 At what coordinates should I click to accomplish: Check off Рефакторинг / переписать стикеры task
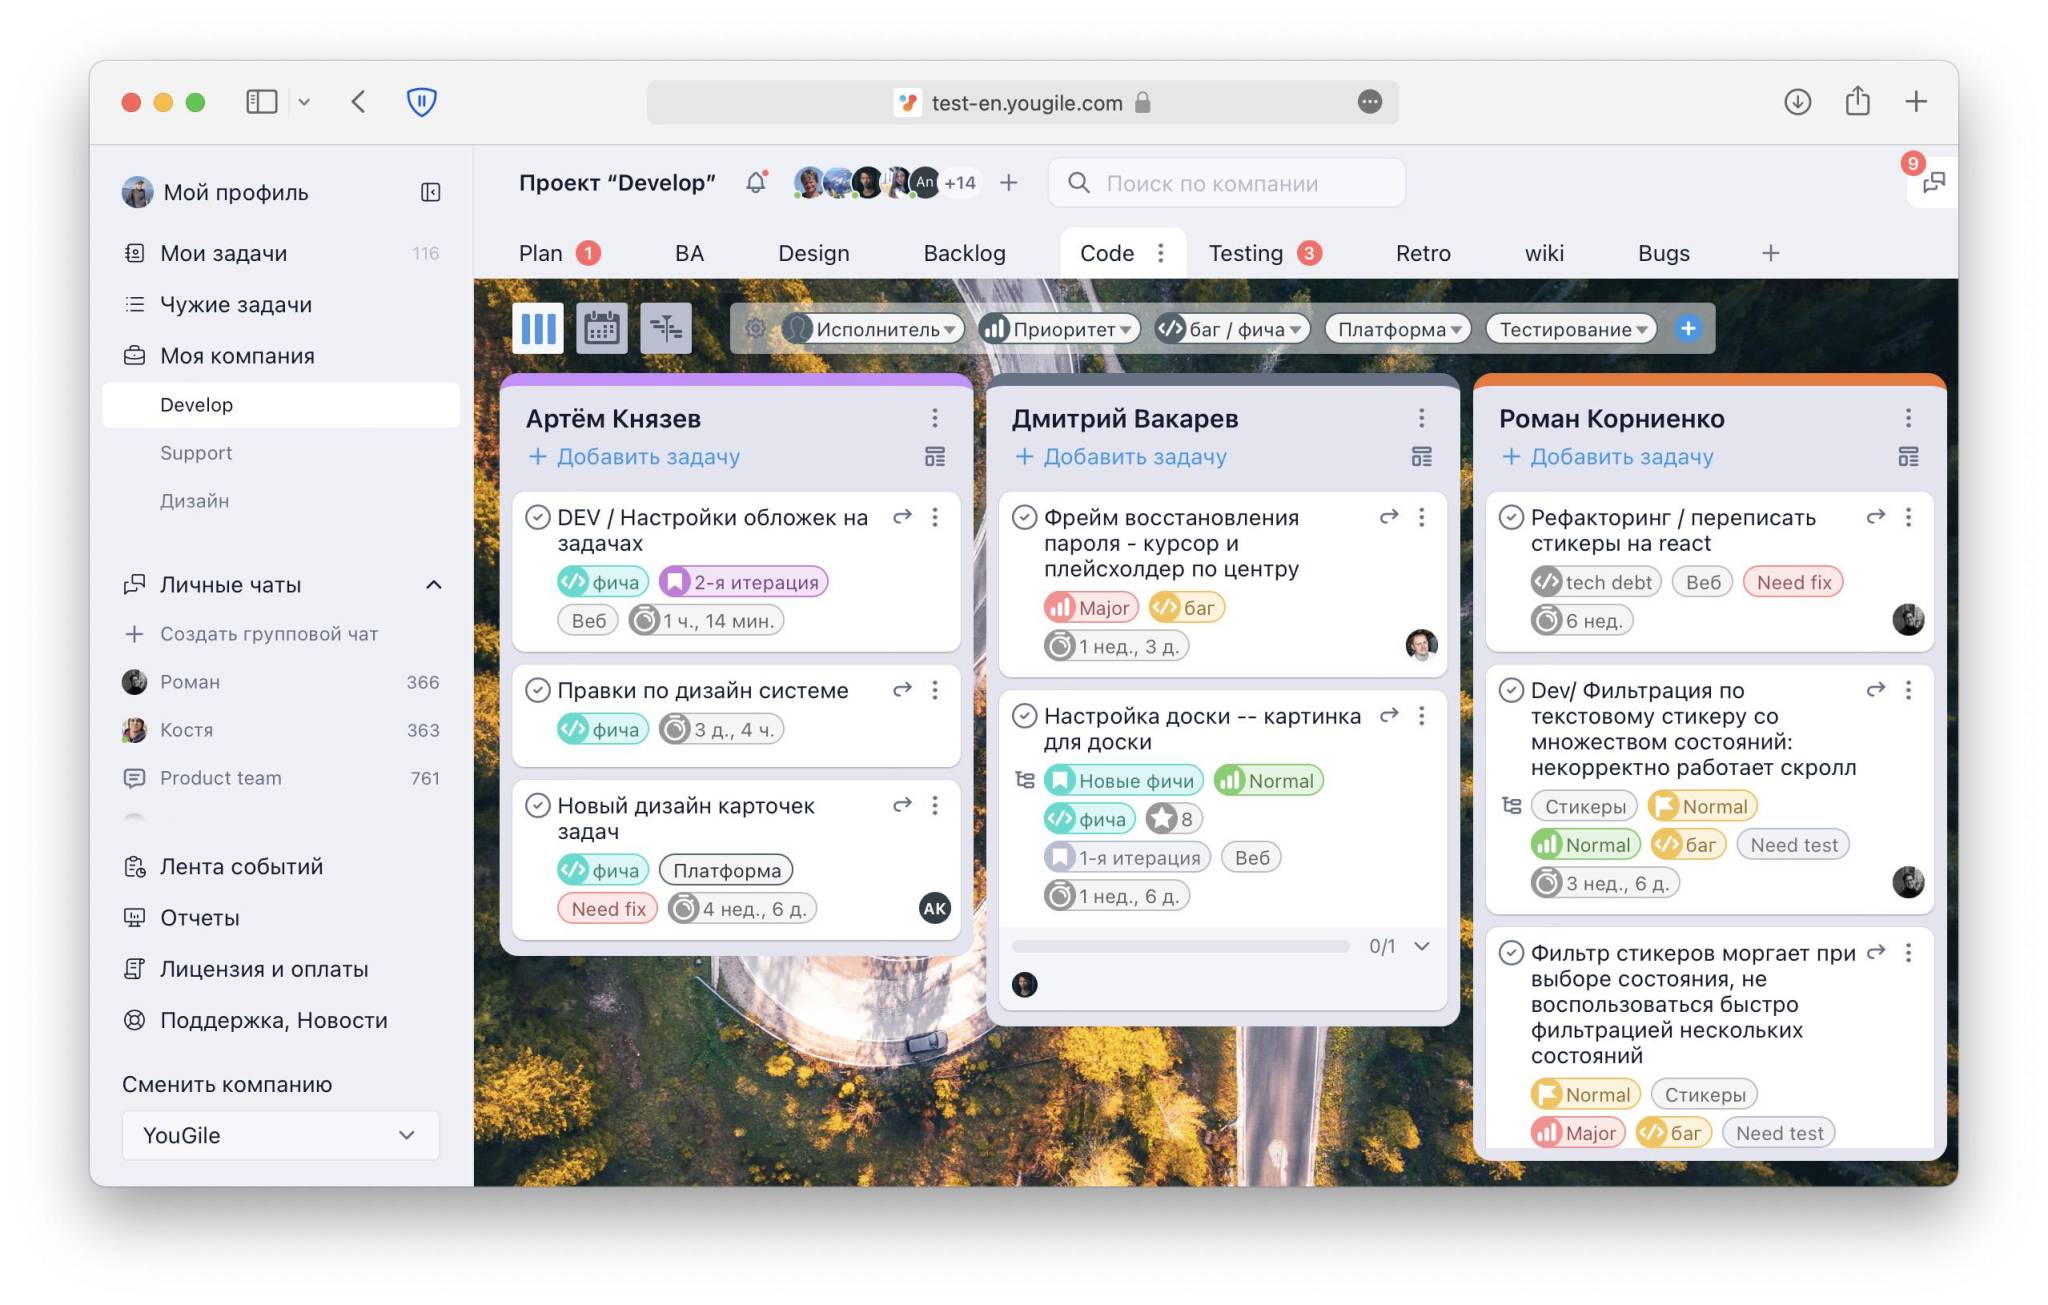[x=1511, y=517]
